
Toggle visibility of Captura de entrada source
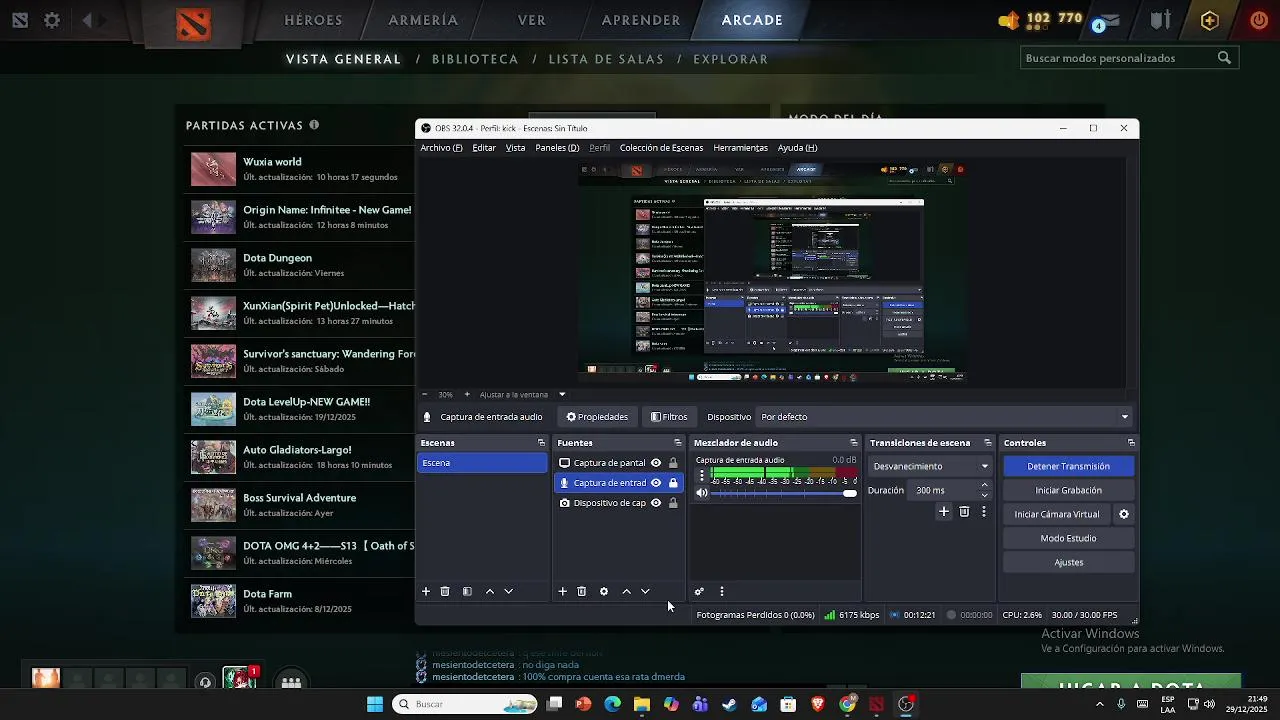click(x=656, y=483)
